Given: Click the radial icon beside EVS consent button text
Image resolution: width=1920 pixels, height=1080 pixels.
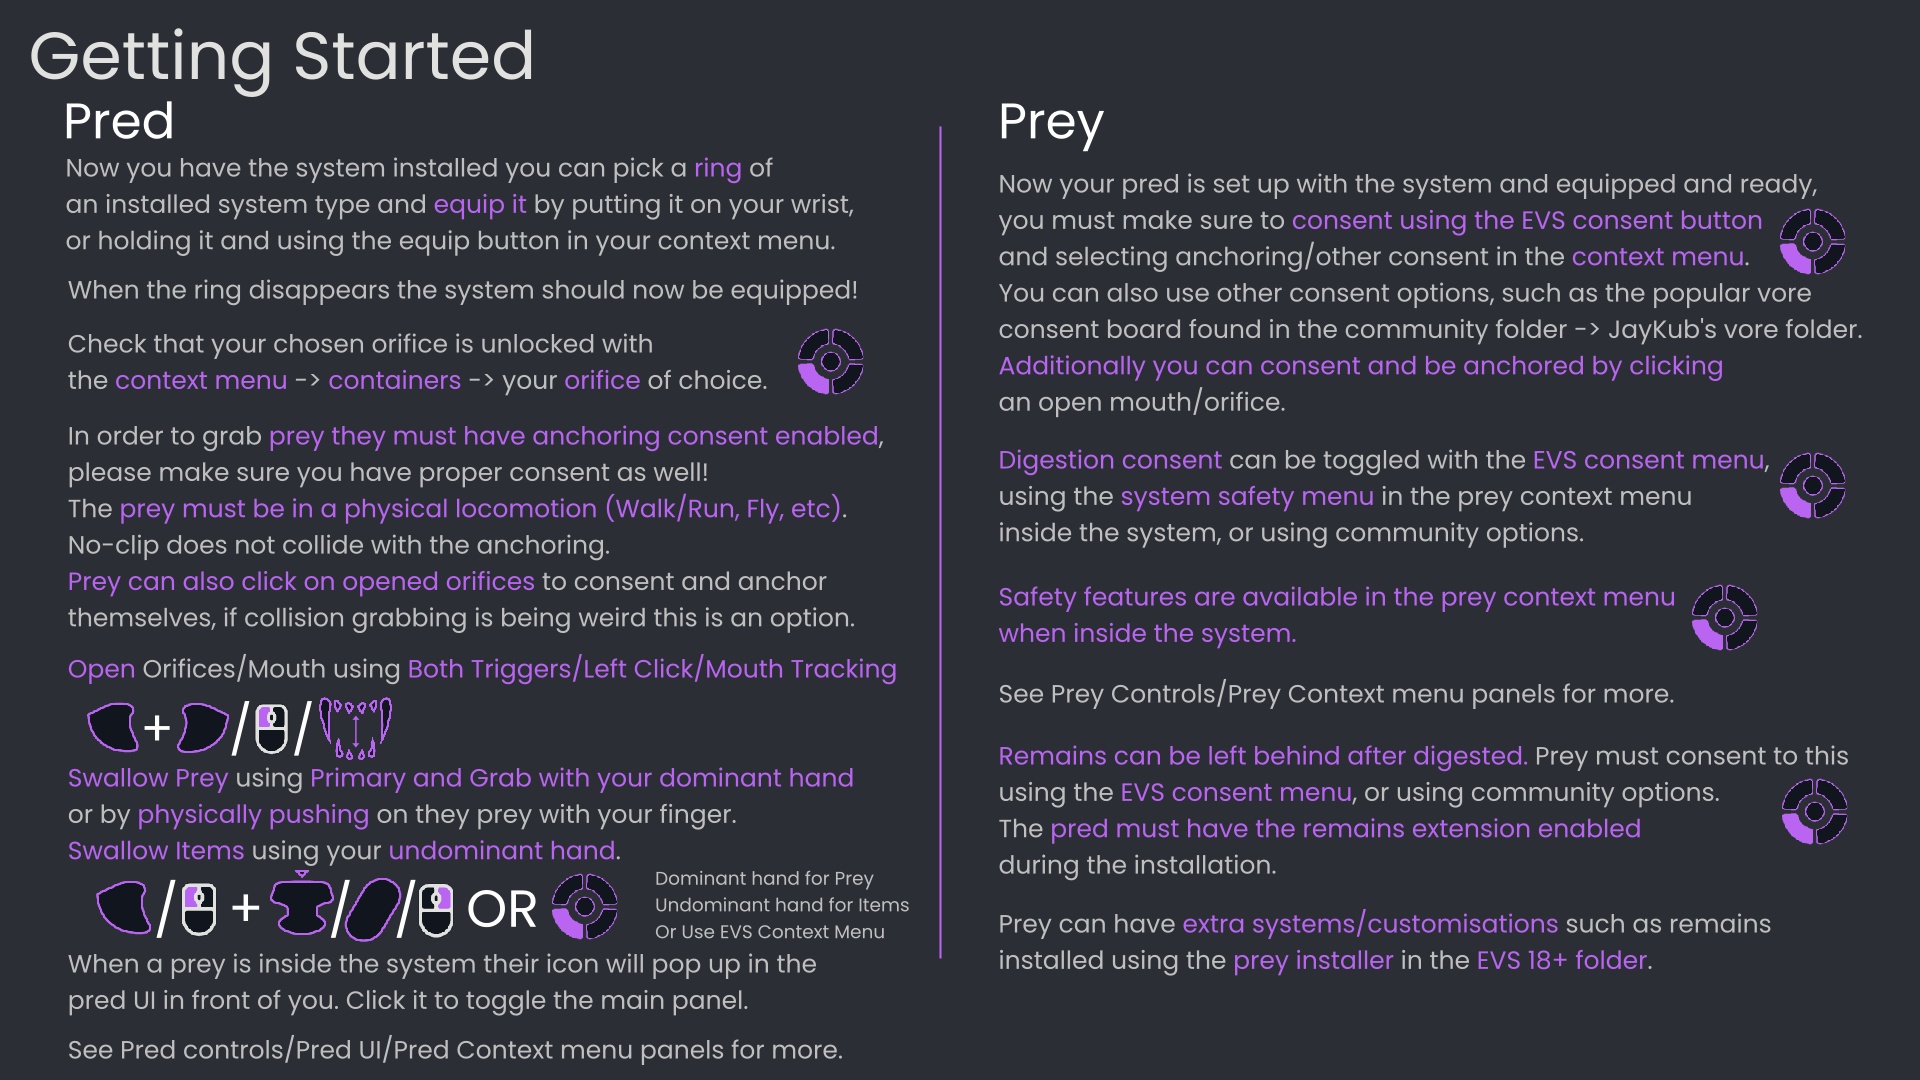Looking at the screenshot, I should (1812, 241).
